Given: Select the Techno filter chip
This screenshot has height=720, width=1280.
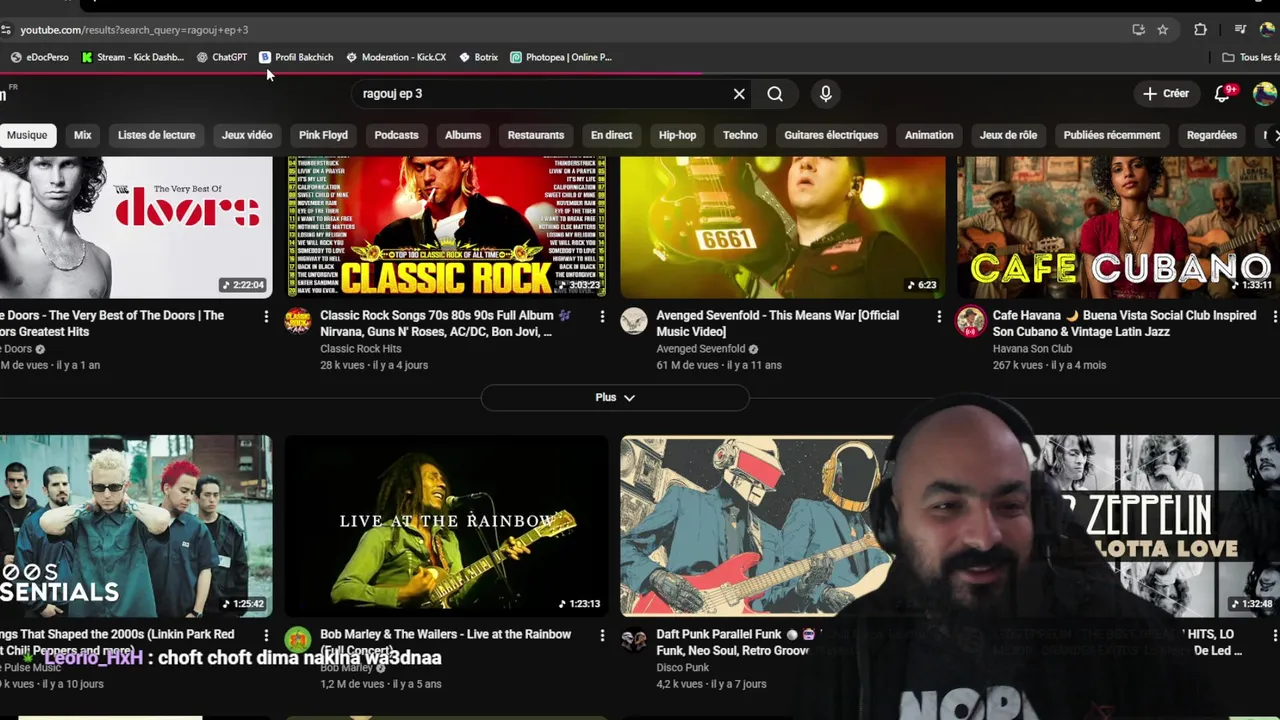Looking at the screenshot, I should [x=740, y=135].
